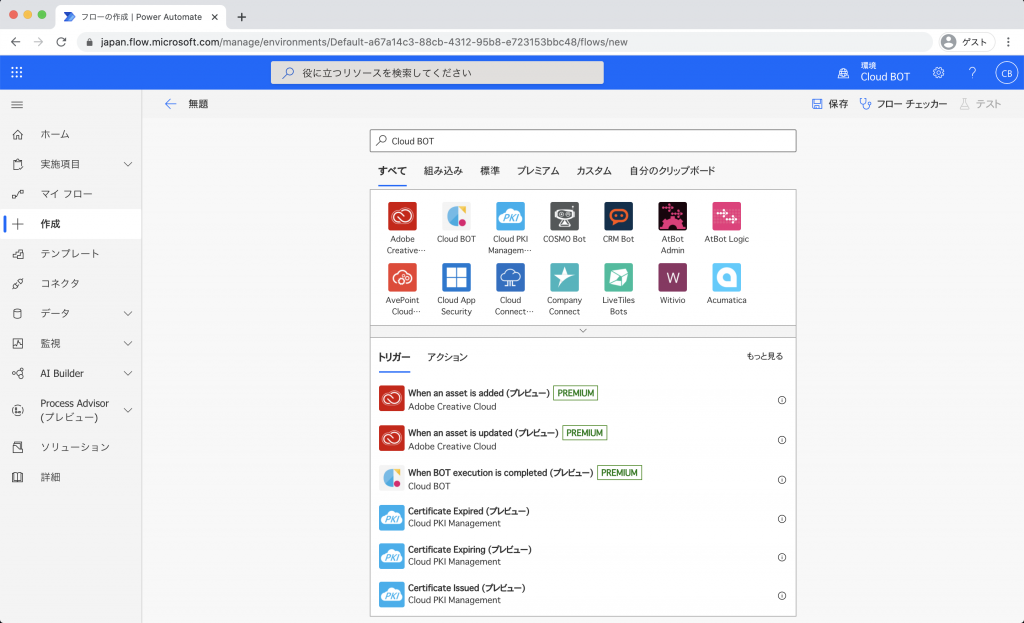
Task: Click the 保存 save button
Action: point(829,104)
